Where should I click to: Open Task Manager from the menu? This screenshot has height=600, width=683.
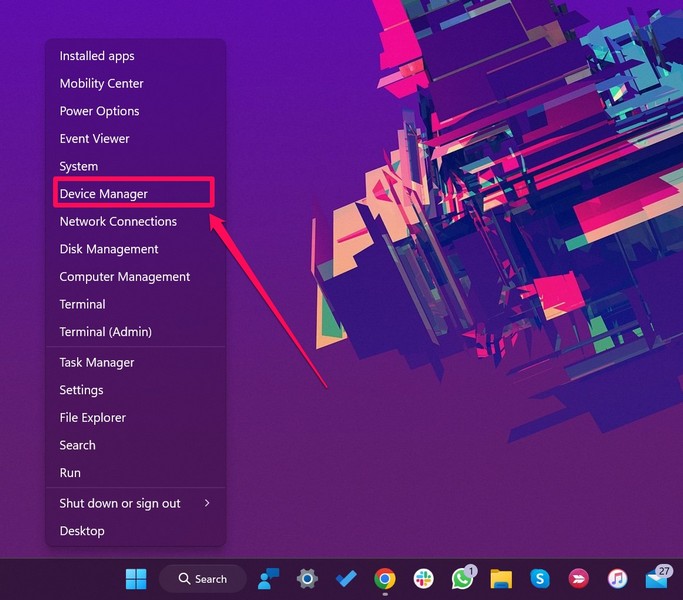tap(97, 362)
